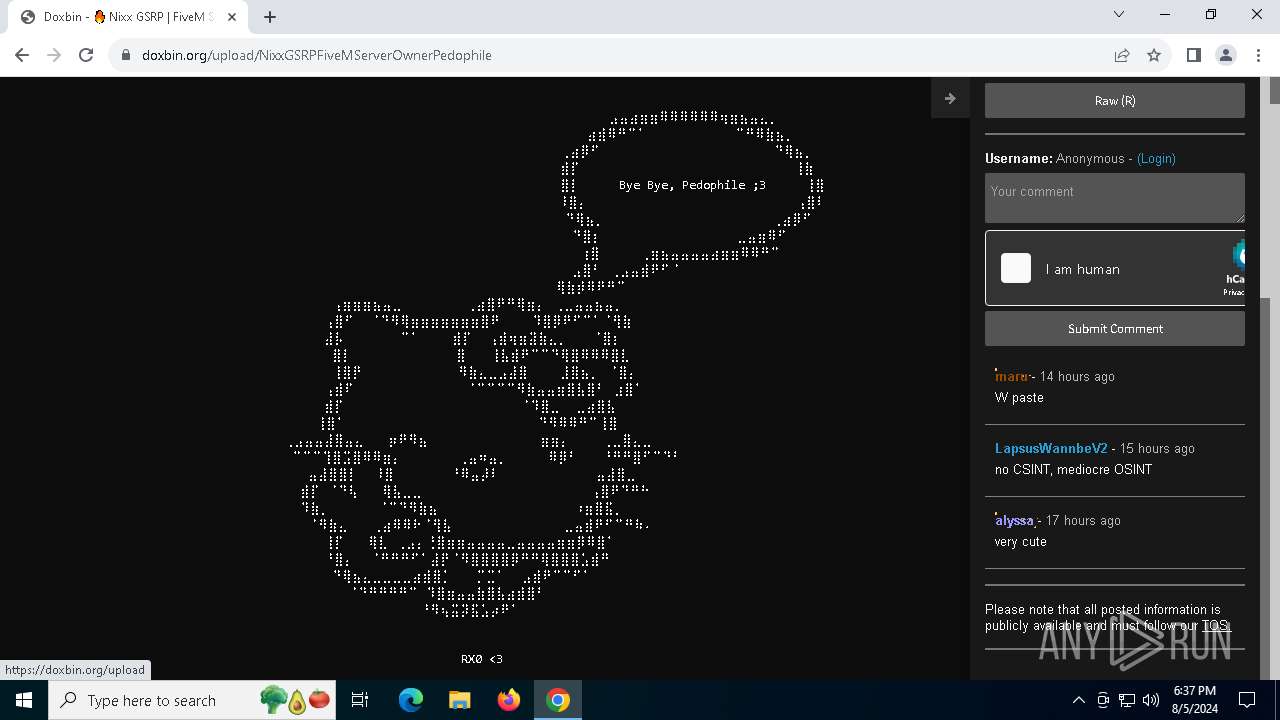This screenshot has height=720, width=1280.
Task: Open alyssa user profile
Action: point(1014,520)
